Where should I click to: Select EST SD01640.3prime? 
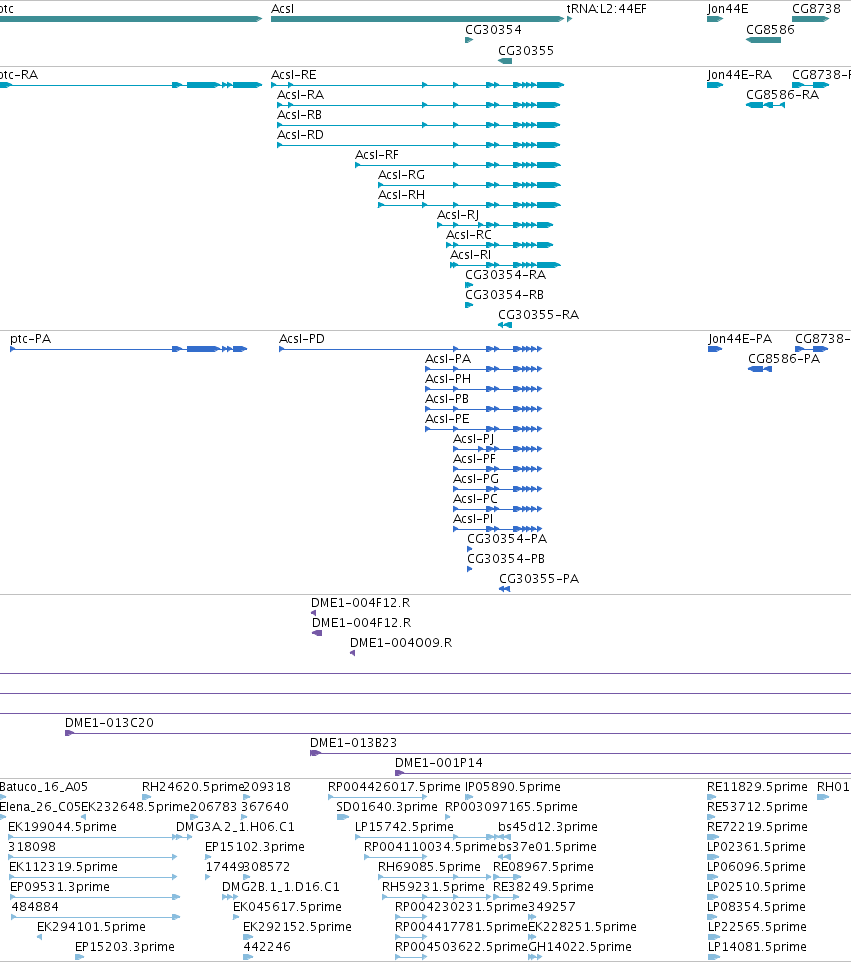[x=387, y=807]
